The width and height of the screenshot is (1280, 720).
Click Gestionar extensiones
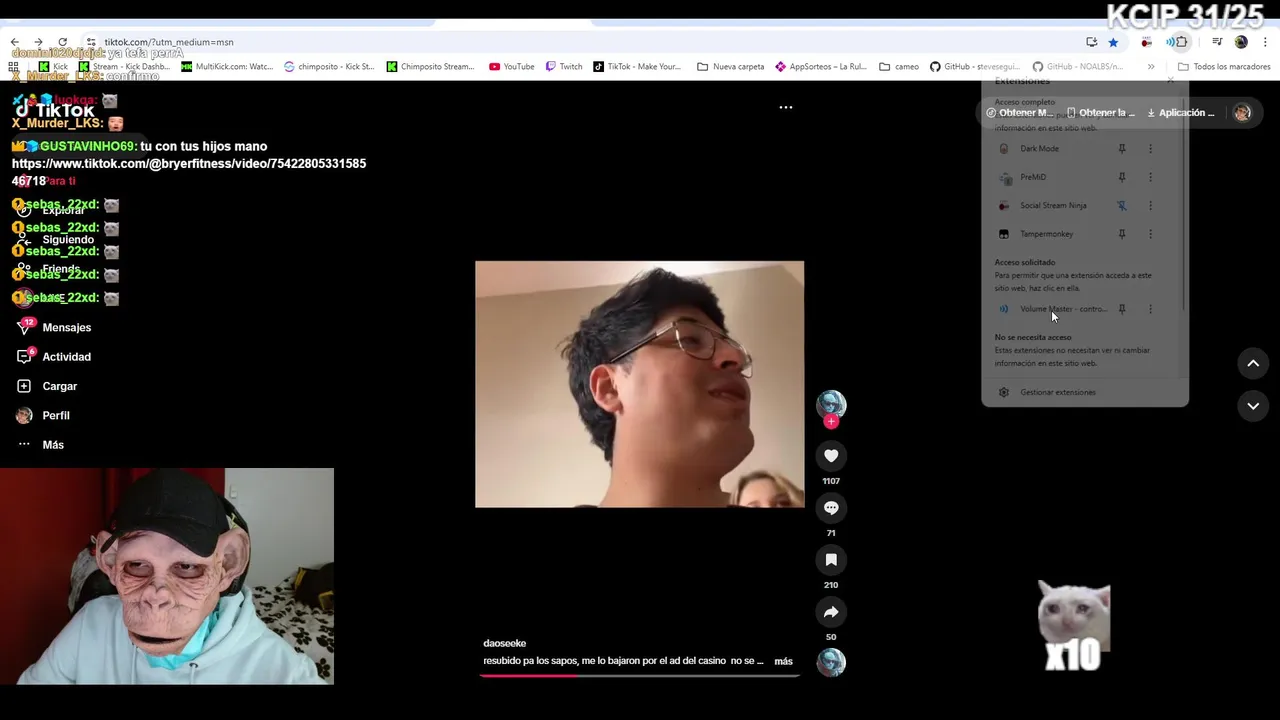(1058, 392)
